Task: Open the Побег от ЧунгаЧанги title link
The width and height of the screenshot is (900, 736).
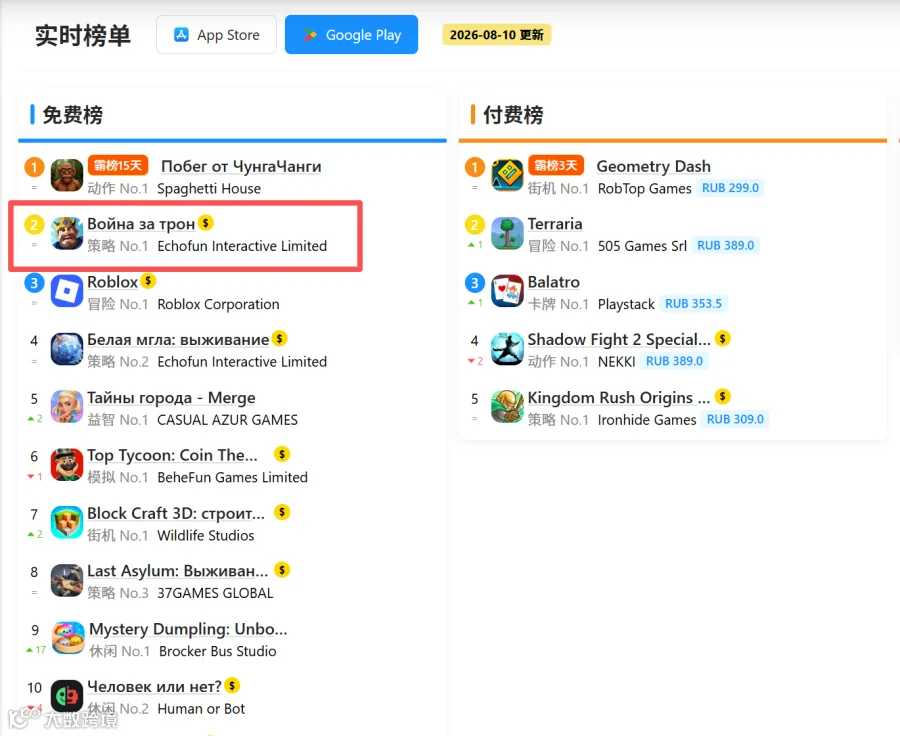Action: [241, 166]
